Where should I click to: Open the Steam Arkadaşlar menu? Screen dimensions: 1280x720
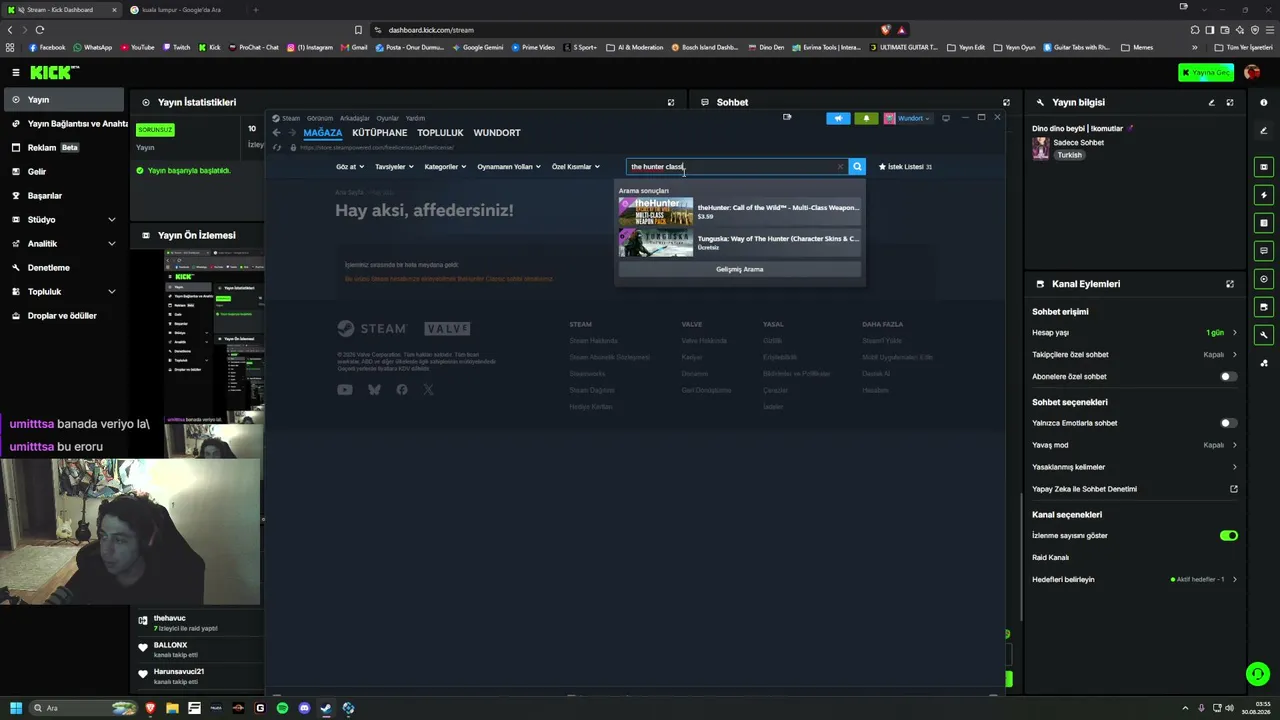[x=355, y=118]
